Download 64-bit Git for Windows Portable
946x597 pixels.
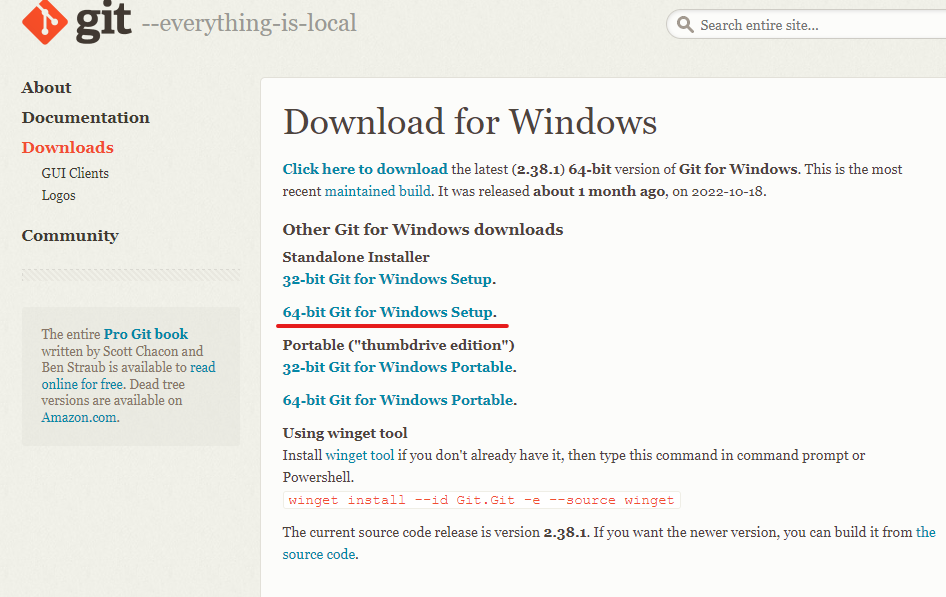(x=398, y=400)
